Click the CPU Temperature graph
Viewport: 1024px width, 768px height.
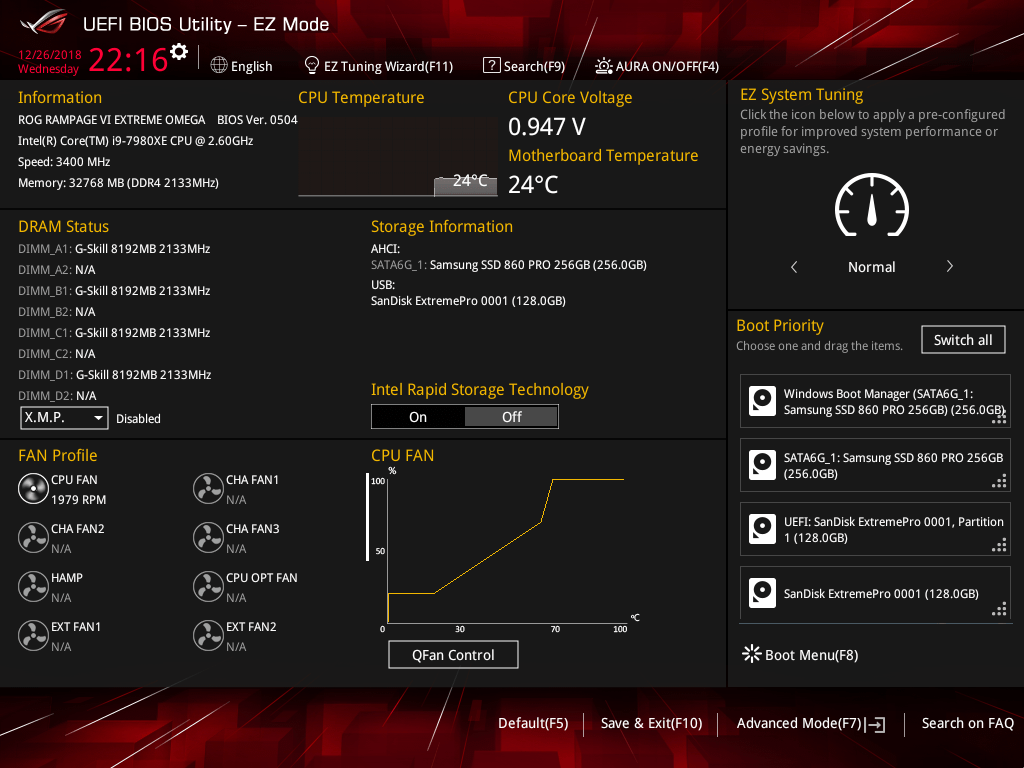(398, 157)
